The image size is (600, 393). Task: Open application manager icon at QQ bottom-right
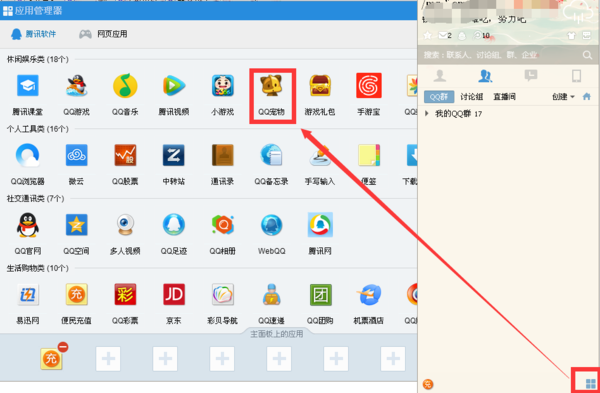[591, 383]
